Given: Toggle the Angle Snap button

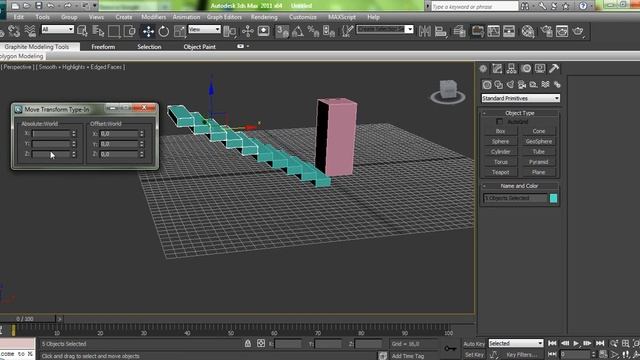Looking at the screenshot, I should click(298, 31).
